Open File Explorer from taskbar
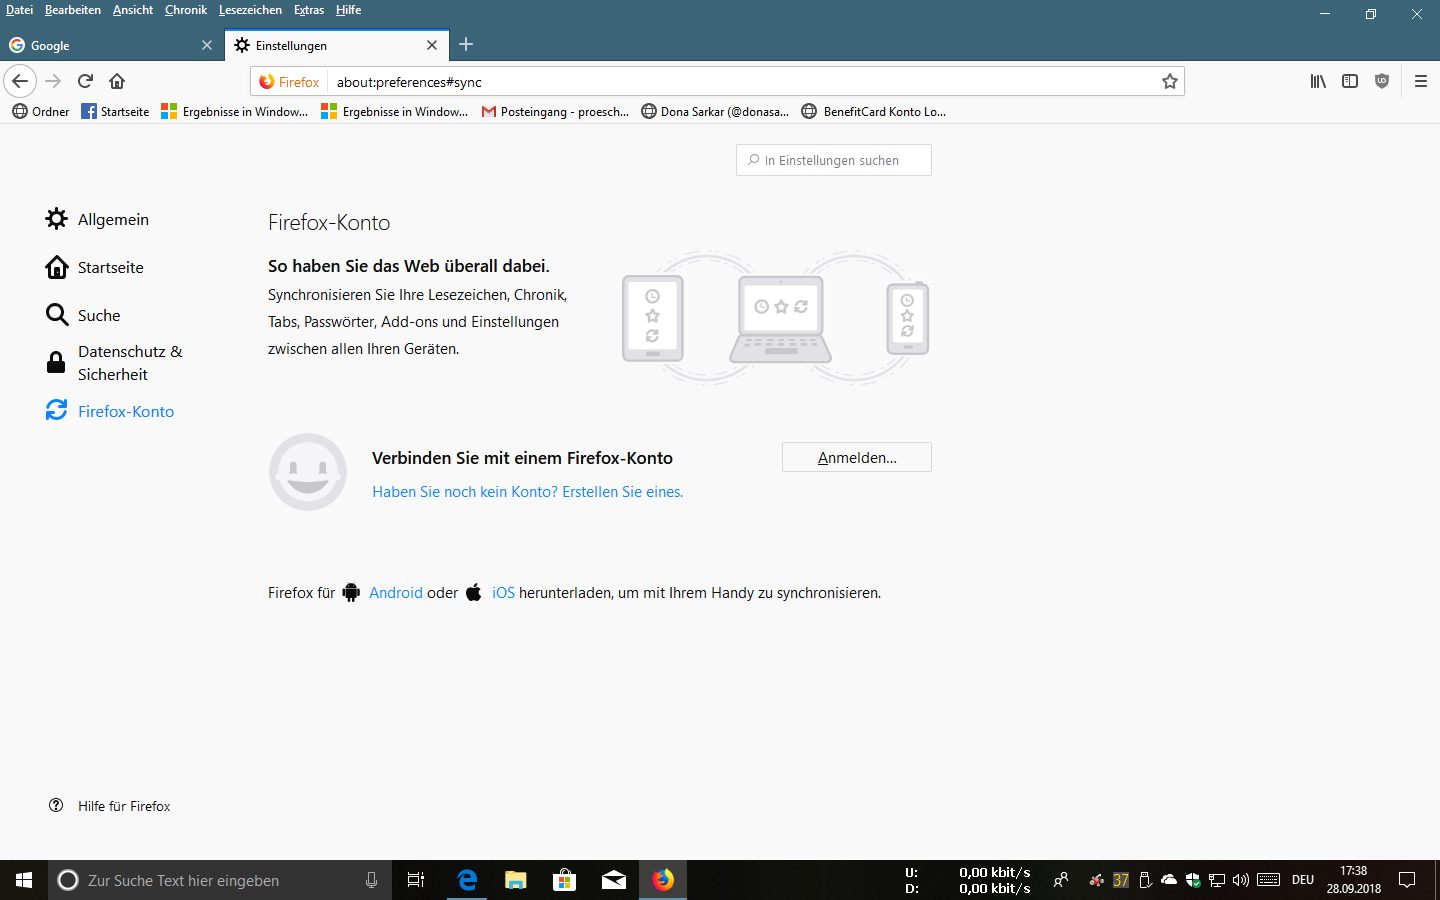This screenshot has width=1440, height=900. [x=515, y=880]
